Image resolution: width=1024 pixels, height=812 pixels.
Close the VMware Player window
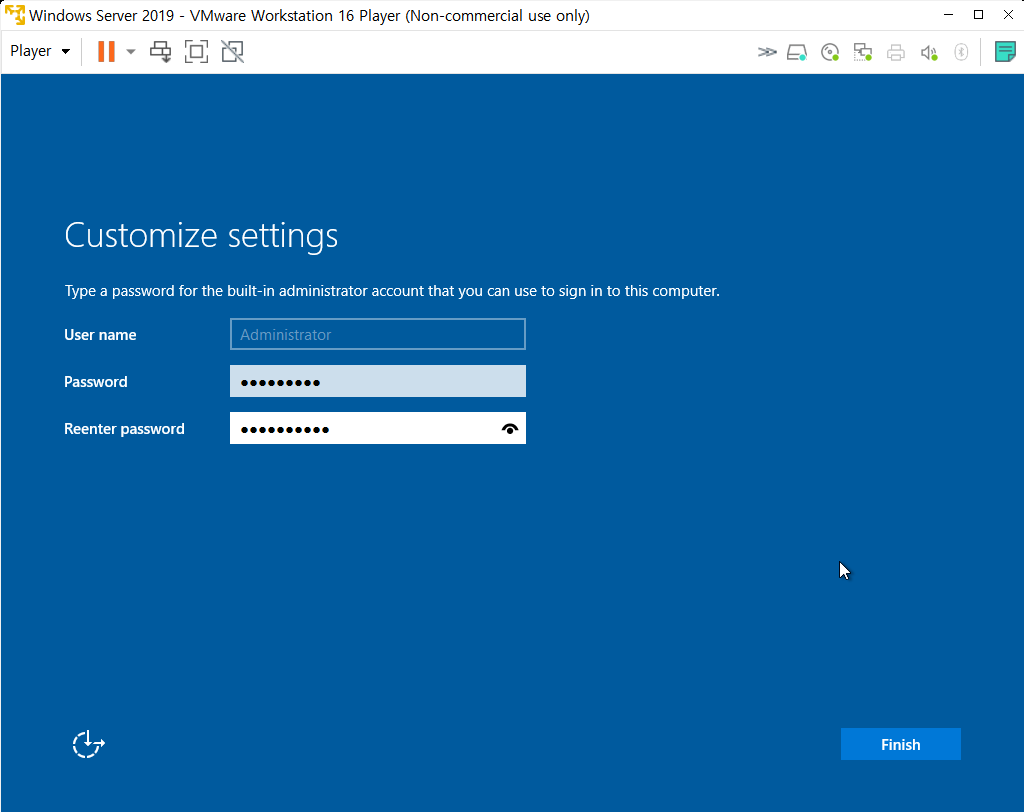pos(1008,15)
